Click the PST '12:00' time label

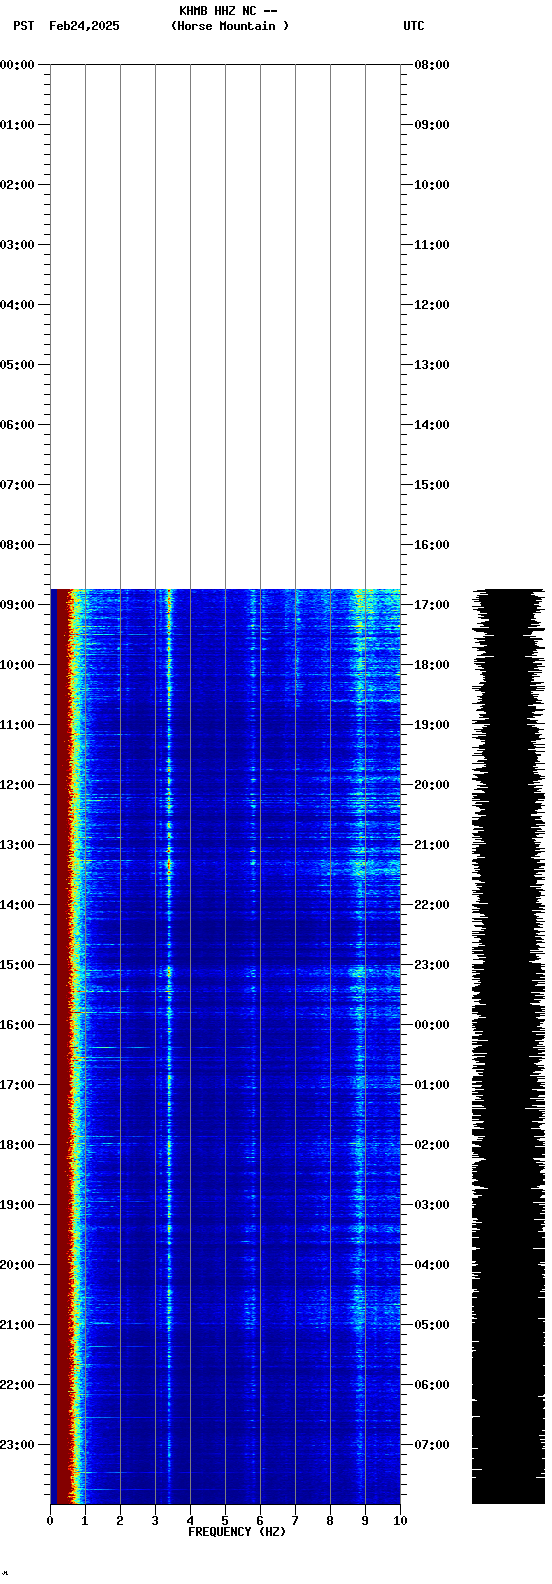tap(17, 785)
